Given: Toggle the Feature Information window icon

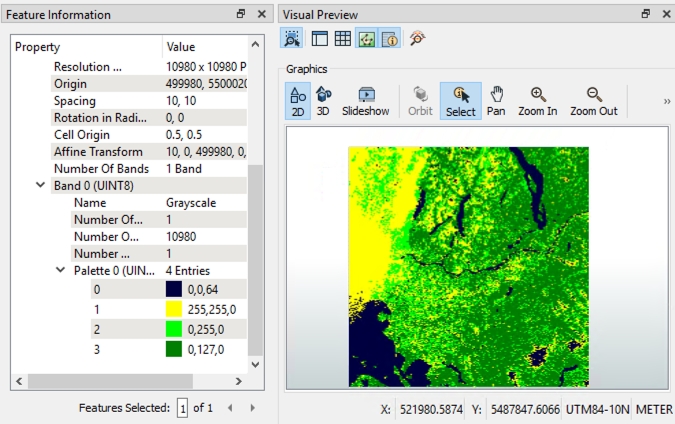Looking at the screenshot, I should 390,39.
